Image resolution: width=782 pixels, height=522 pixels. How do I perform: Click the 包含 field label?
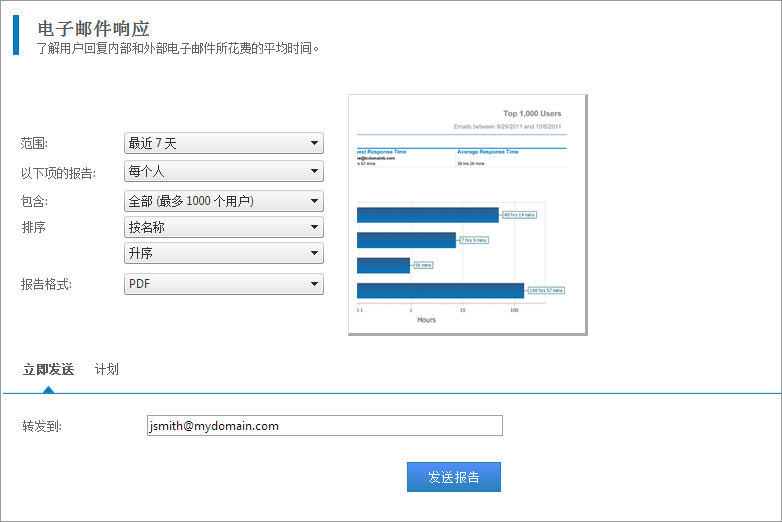(35, 202)
